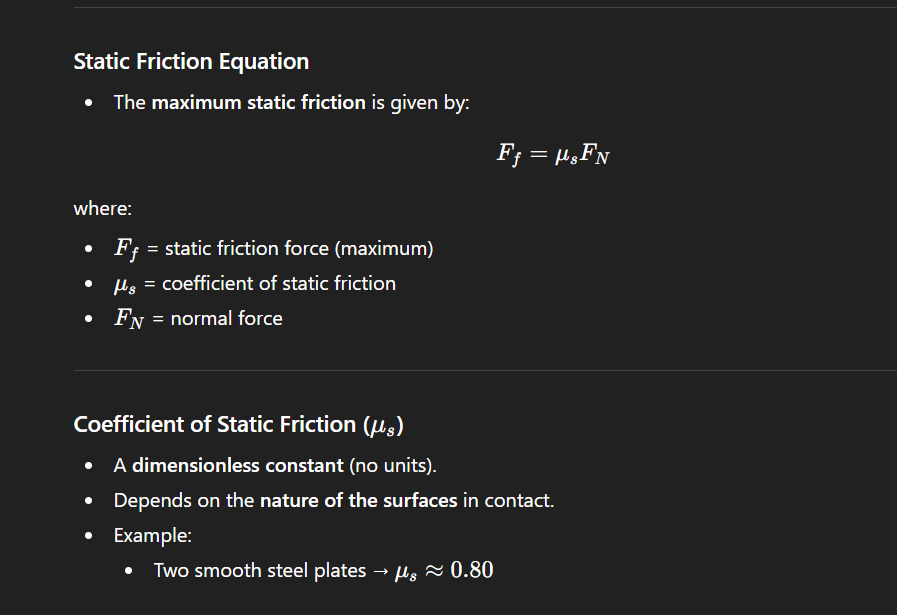This screenshot has height=615, width=897.
Task: Click the bold "maximum static friction" phrase
Action: tap(258, 103)
